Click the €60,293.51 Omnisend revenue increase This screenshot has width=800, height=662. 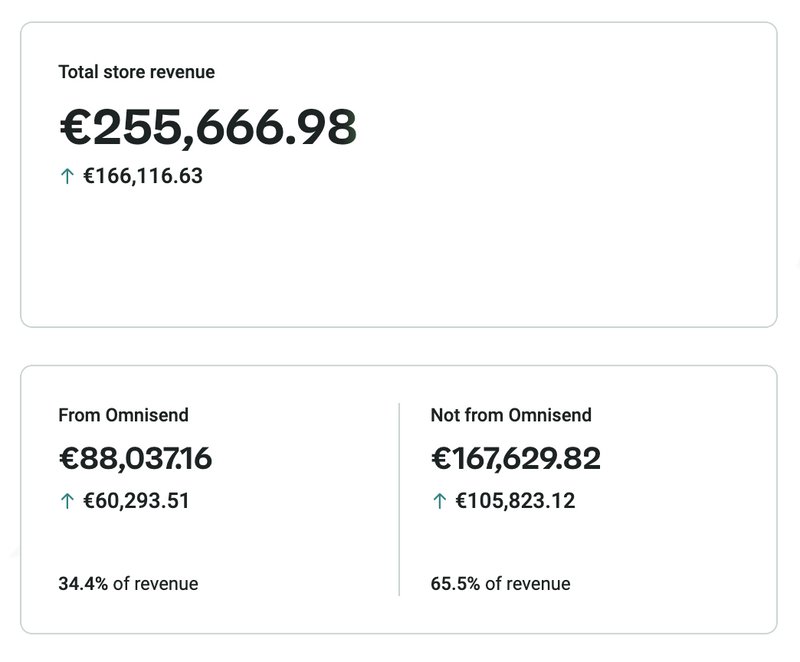(x=136, y=501)
